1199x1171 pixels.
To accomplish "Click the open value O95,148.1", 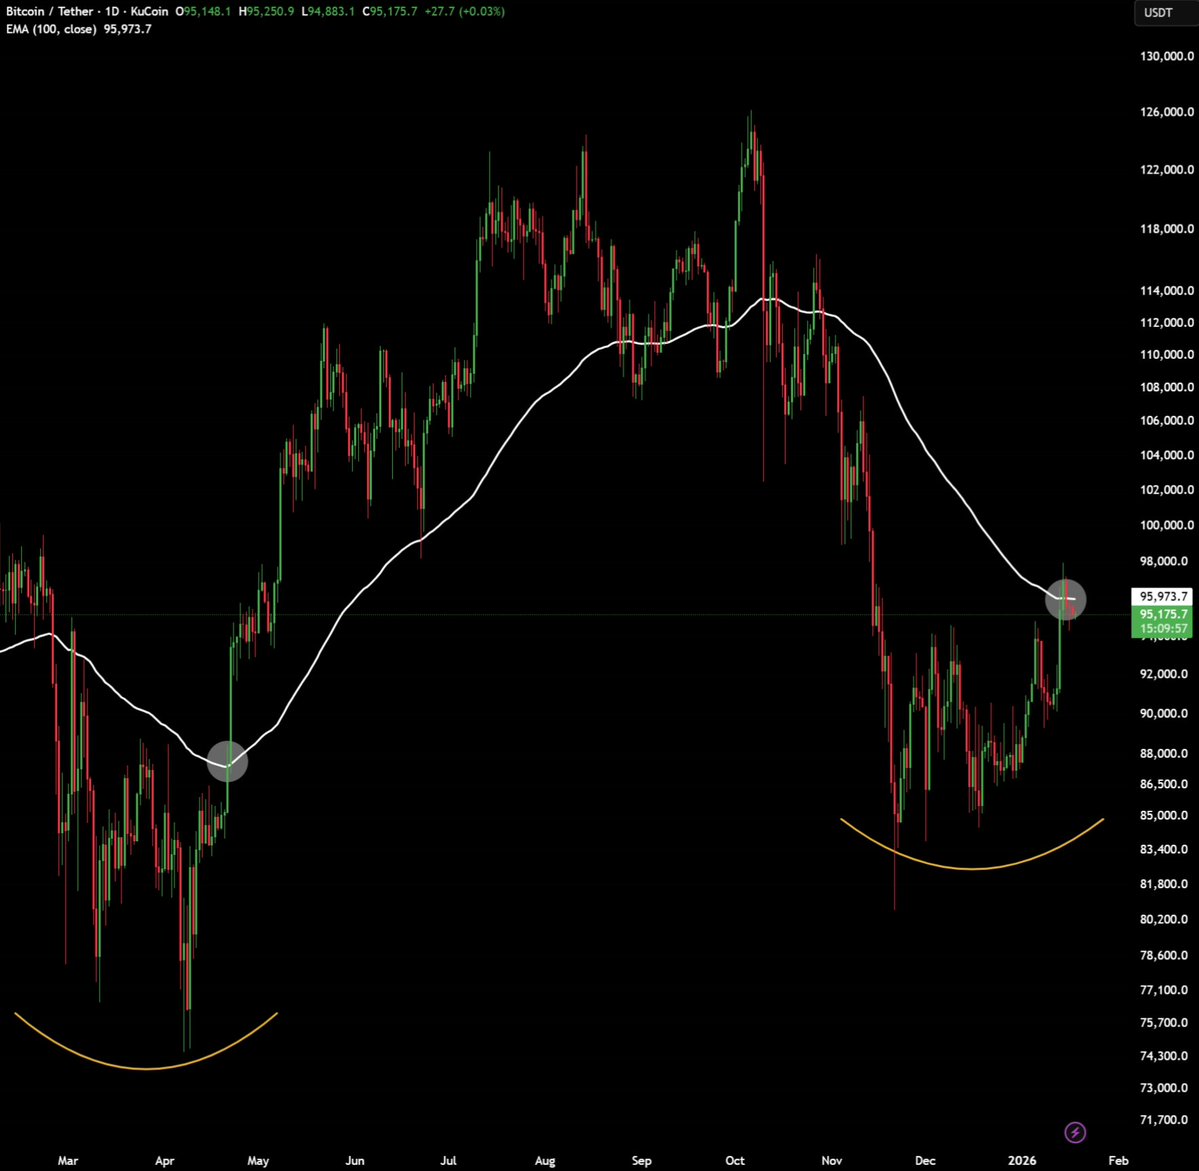I will tap(203, 11).
